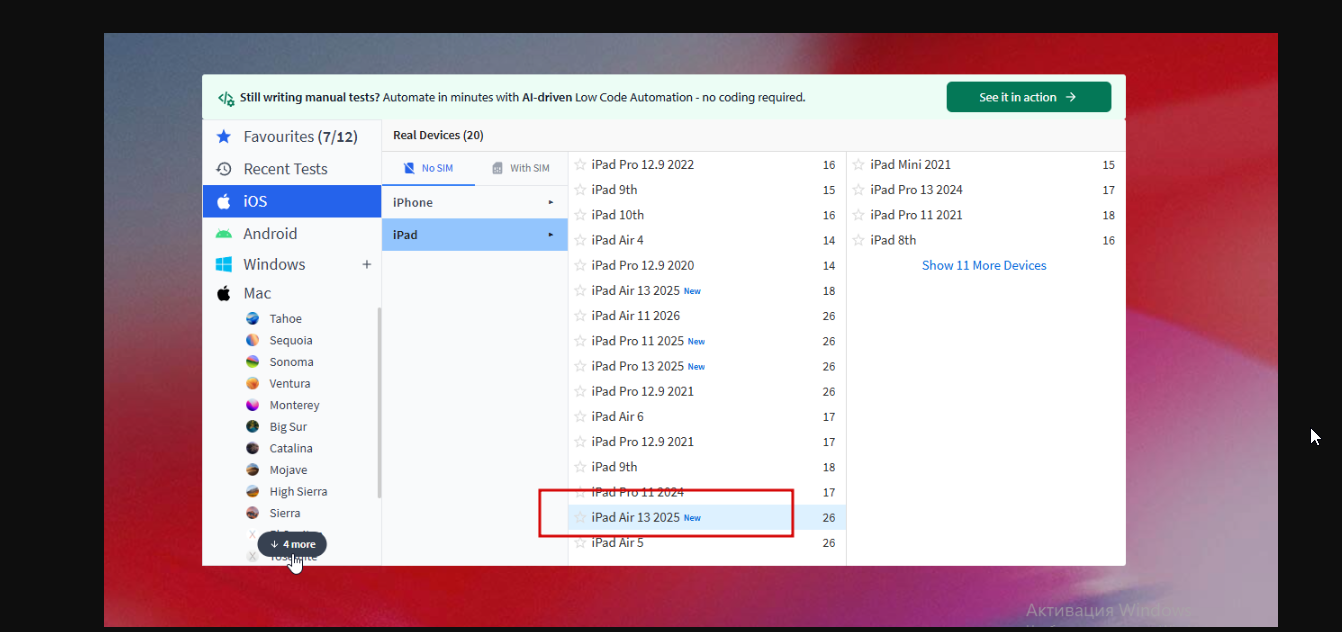Expand the iPhone submenu arrow
The height and width of the screenshot is (632, 1342).
click(550, 202)
